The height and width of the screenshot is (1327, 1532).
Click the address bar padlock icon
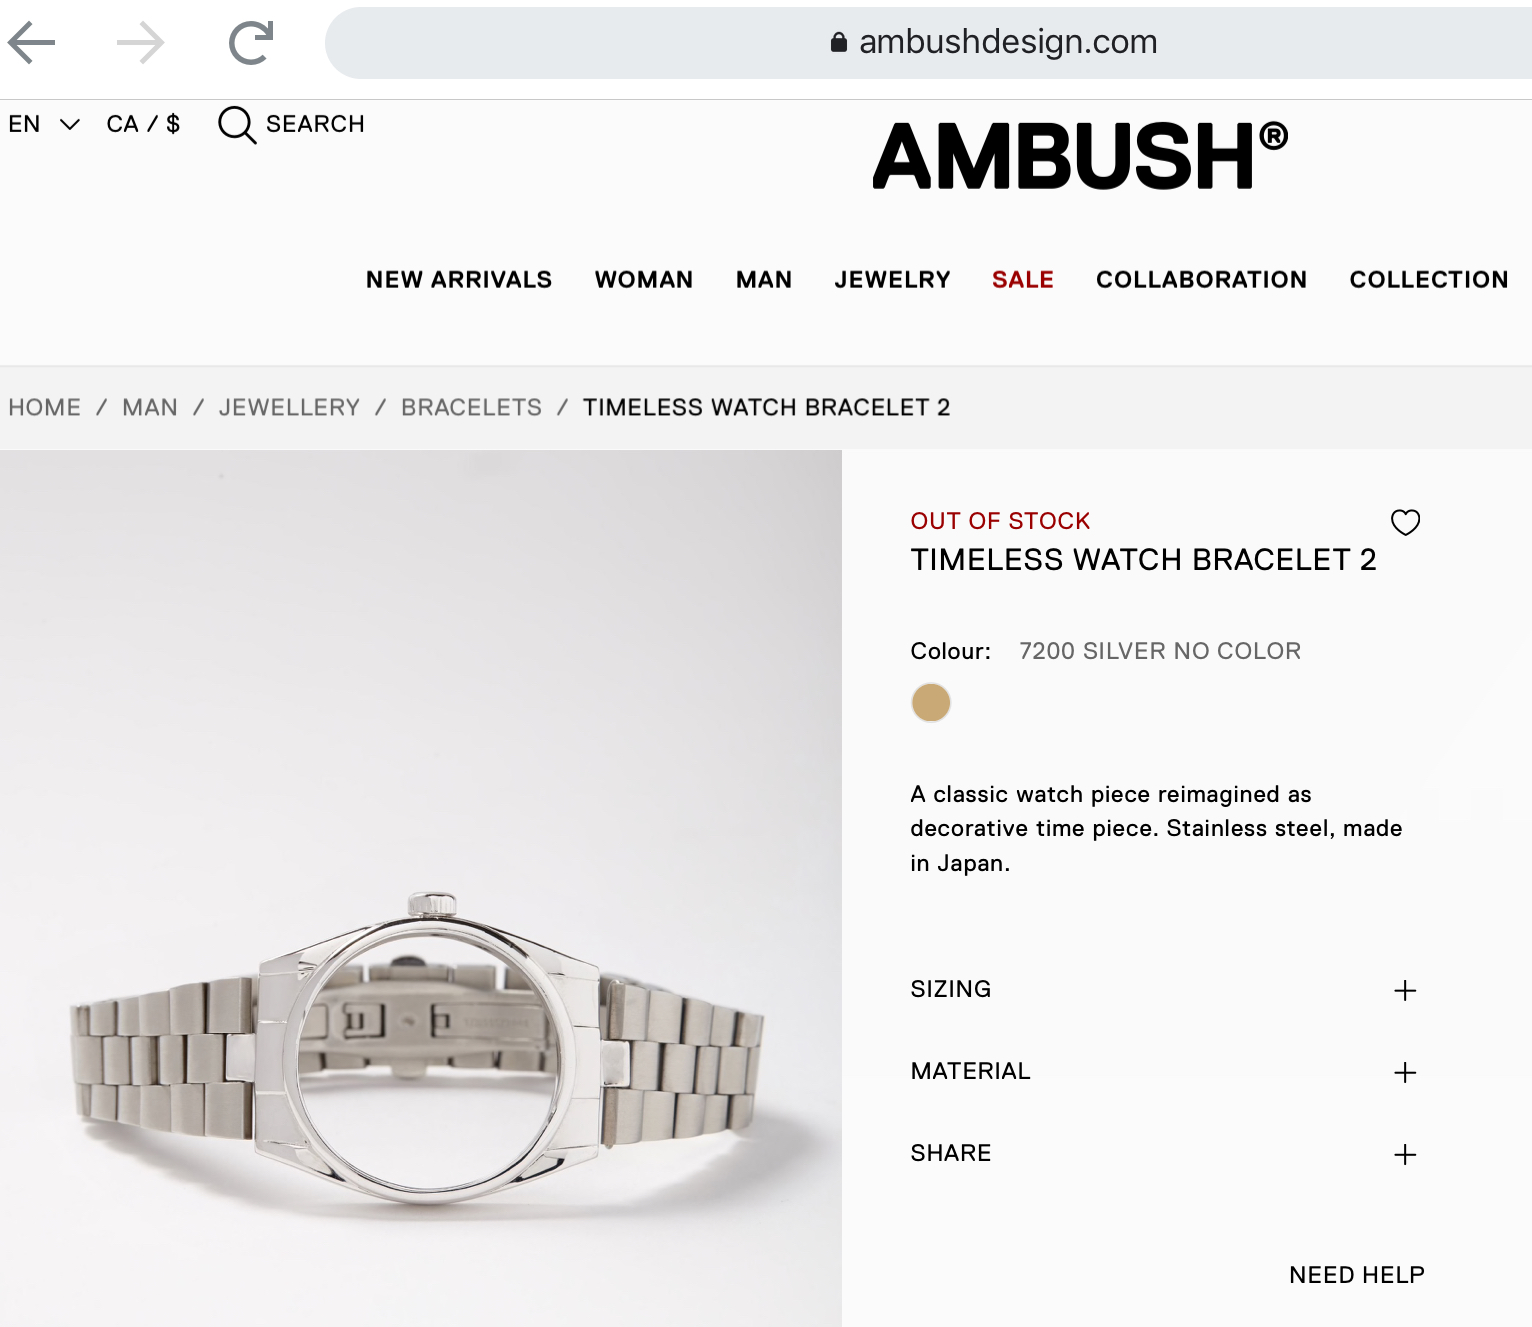pos(839,42)
